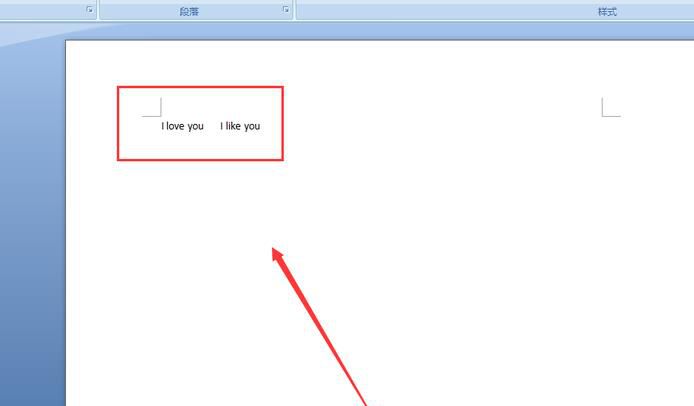Screen dimensions: 694x406
Task: Click the word "you" after "like"
Action: 252,126
